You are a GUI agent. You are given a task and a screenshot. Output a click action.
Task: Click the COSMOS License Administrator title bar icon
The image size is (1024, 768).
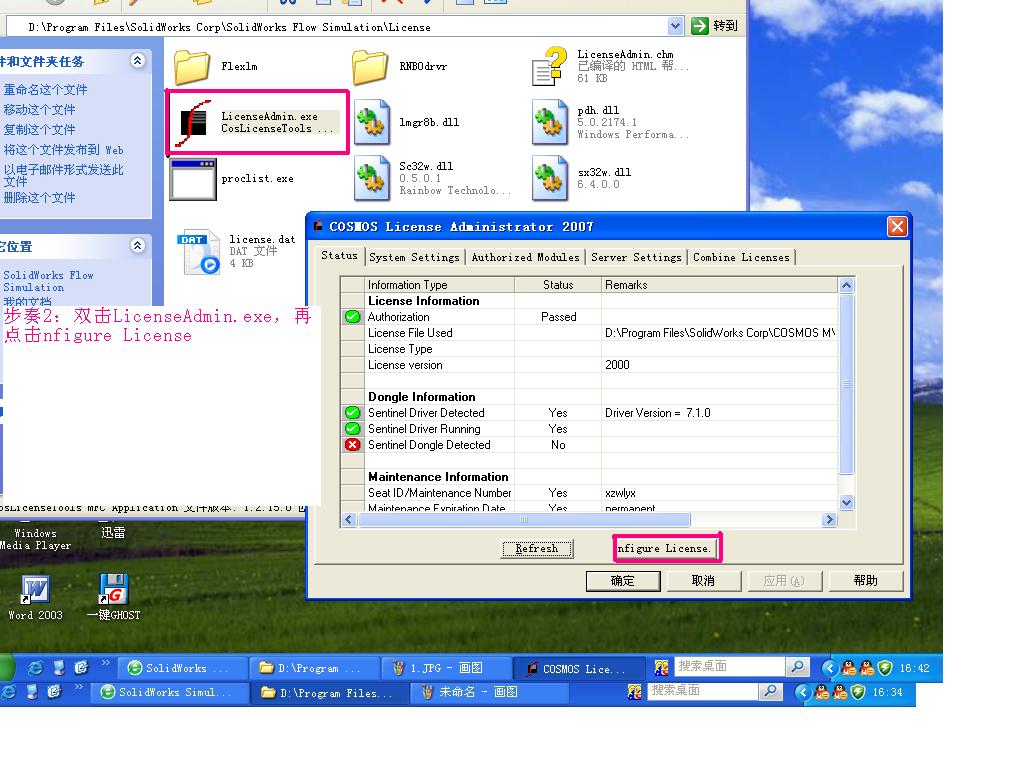[319, 227]
